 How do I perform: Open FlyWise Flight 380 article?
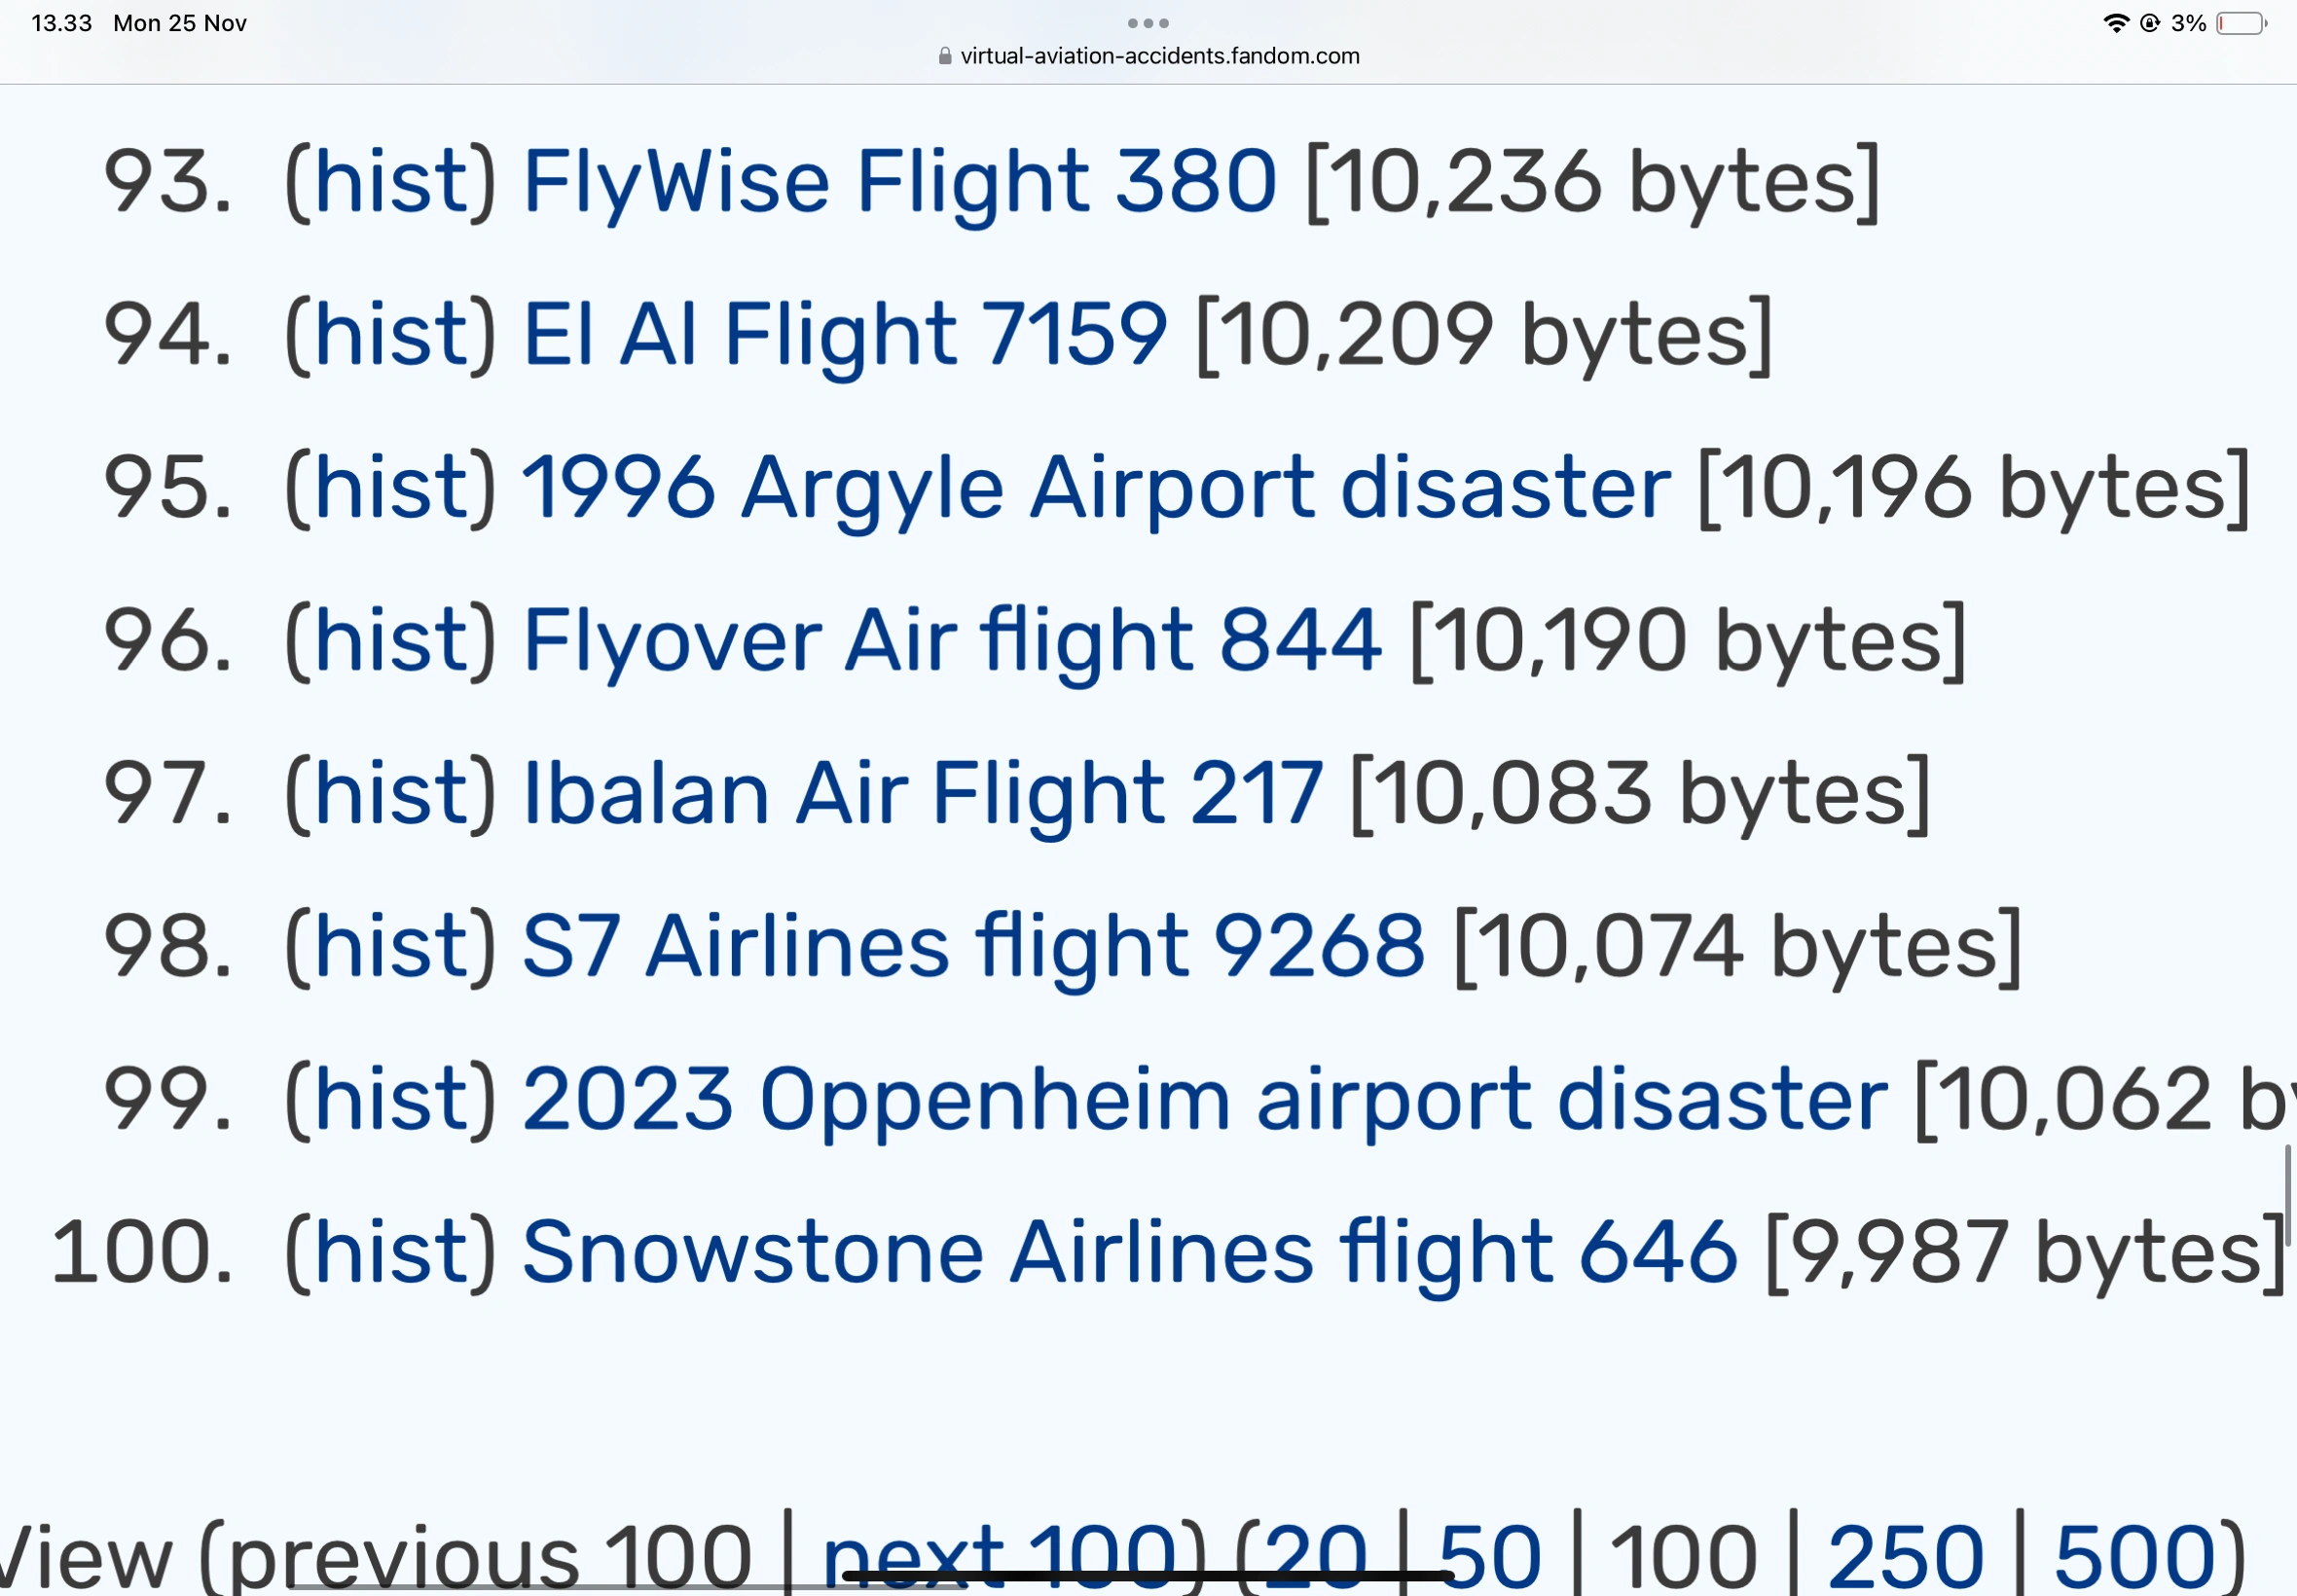point(899,182)
